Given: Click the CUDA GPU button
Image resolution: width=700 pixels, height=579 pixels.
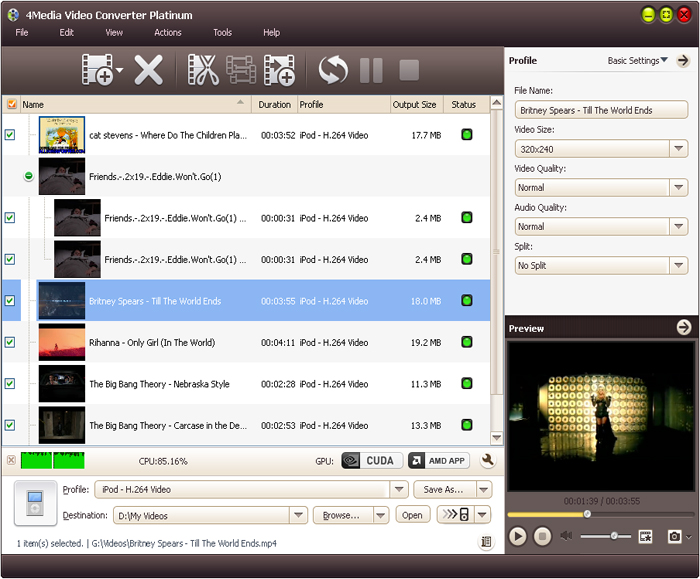Looking at the screenshot, I should point(371,461).
